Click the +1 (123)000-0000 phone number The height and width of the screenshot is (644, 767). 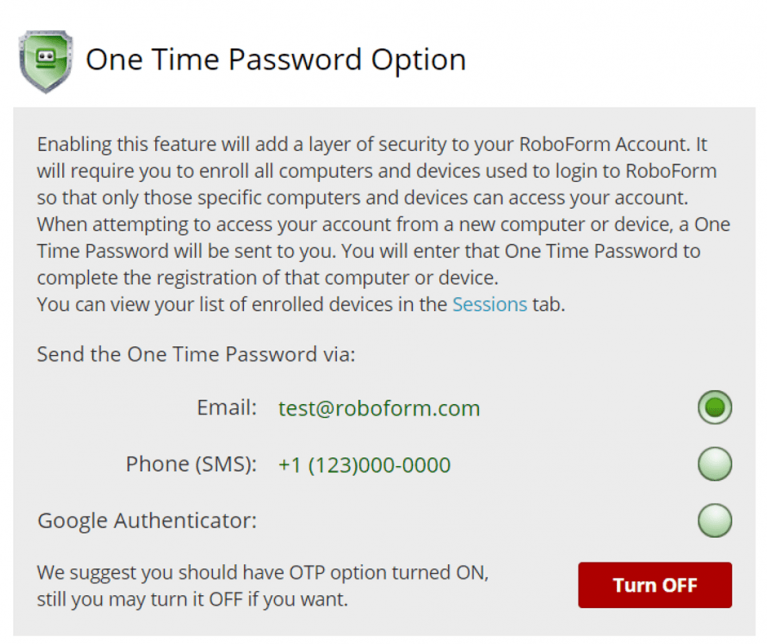[x=364, y=465]
